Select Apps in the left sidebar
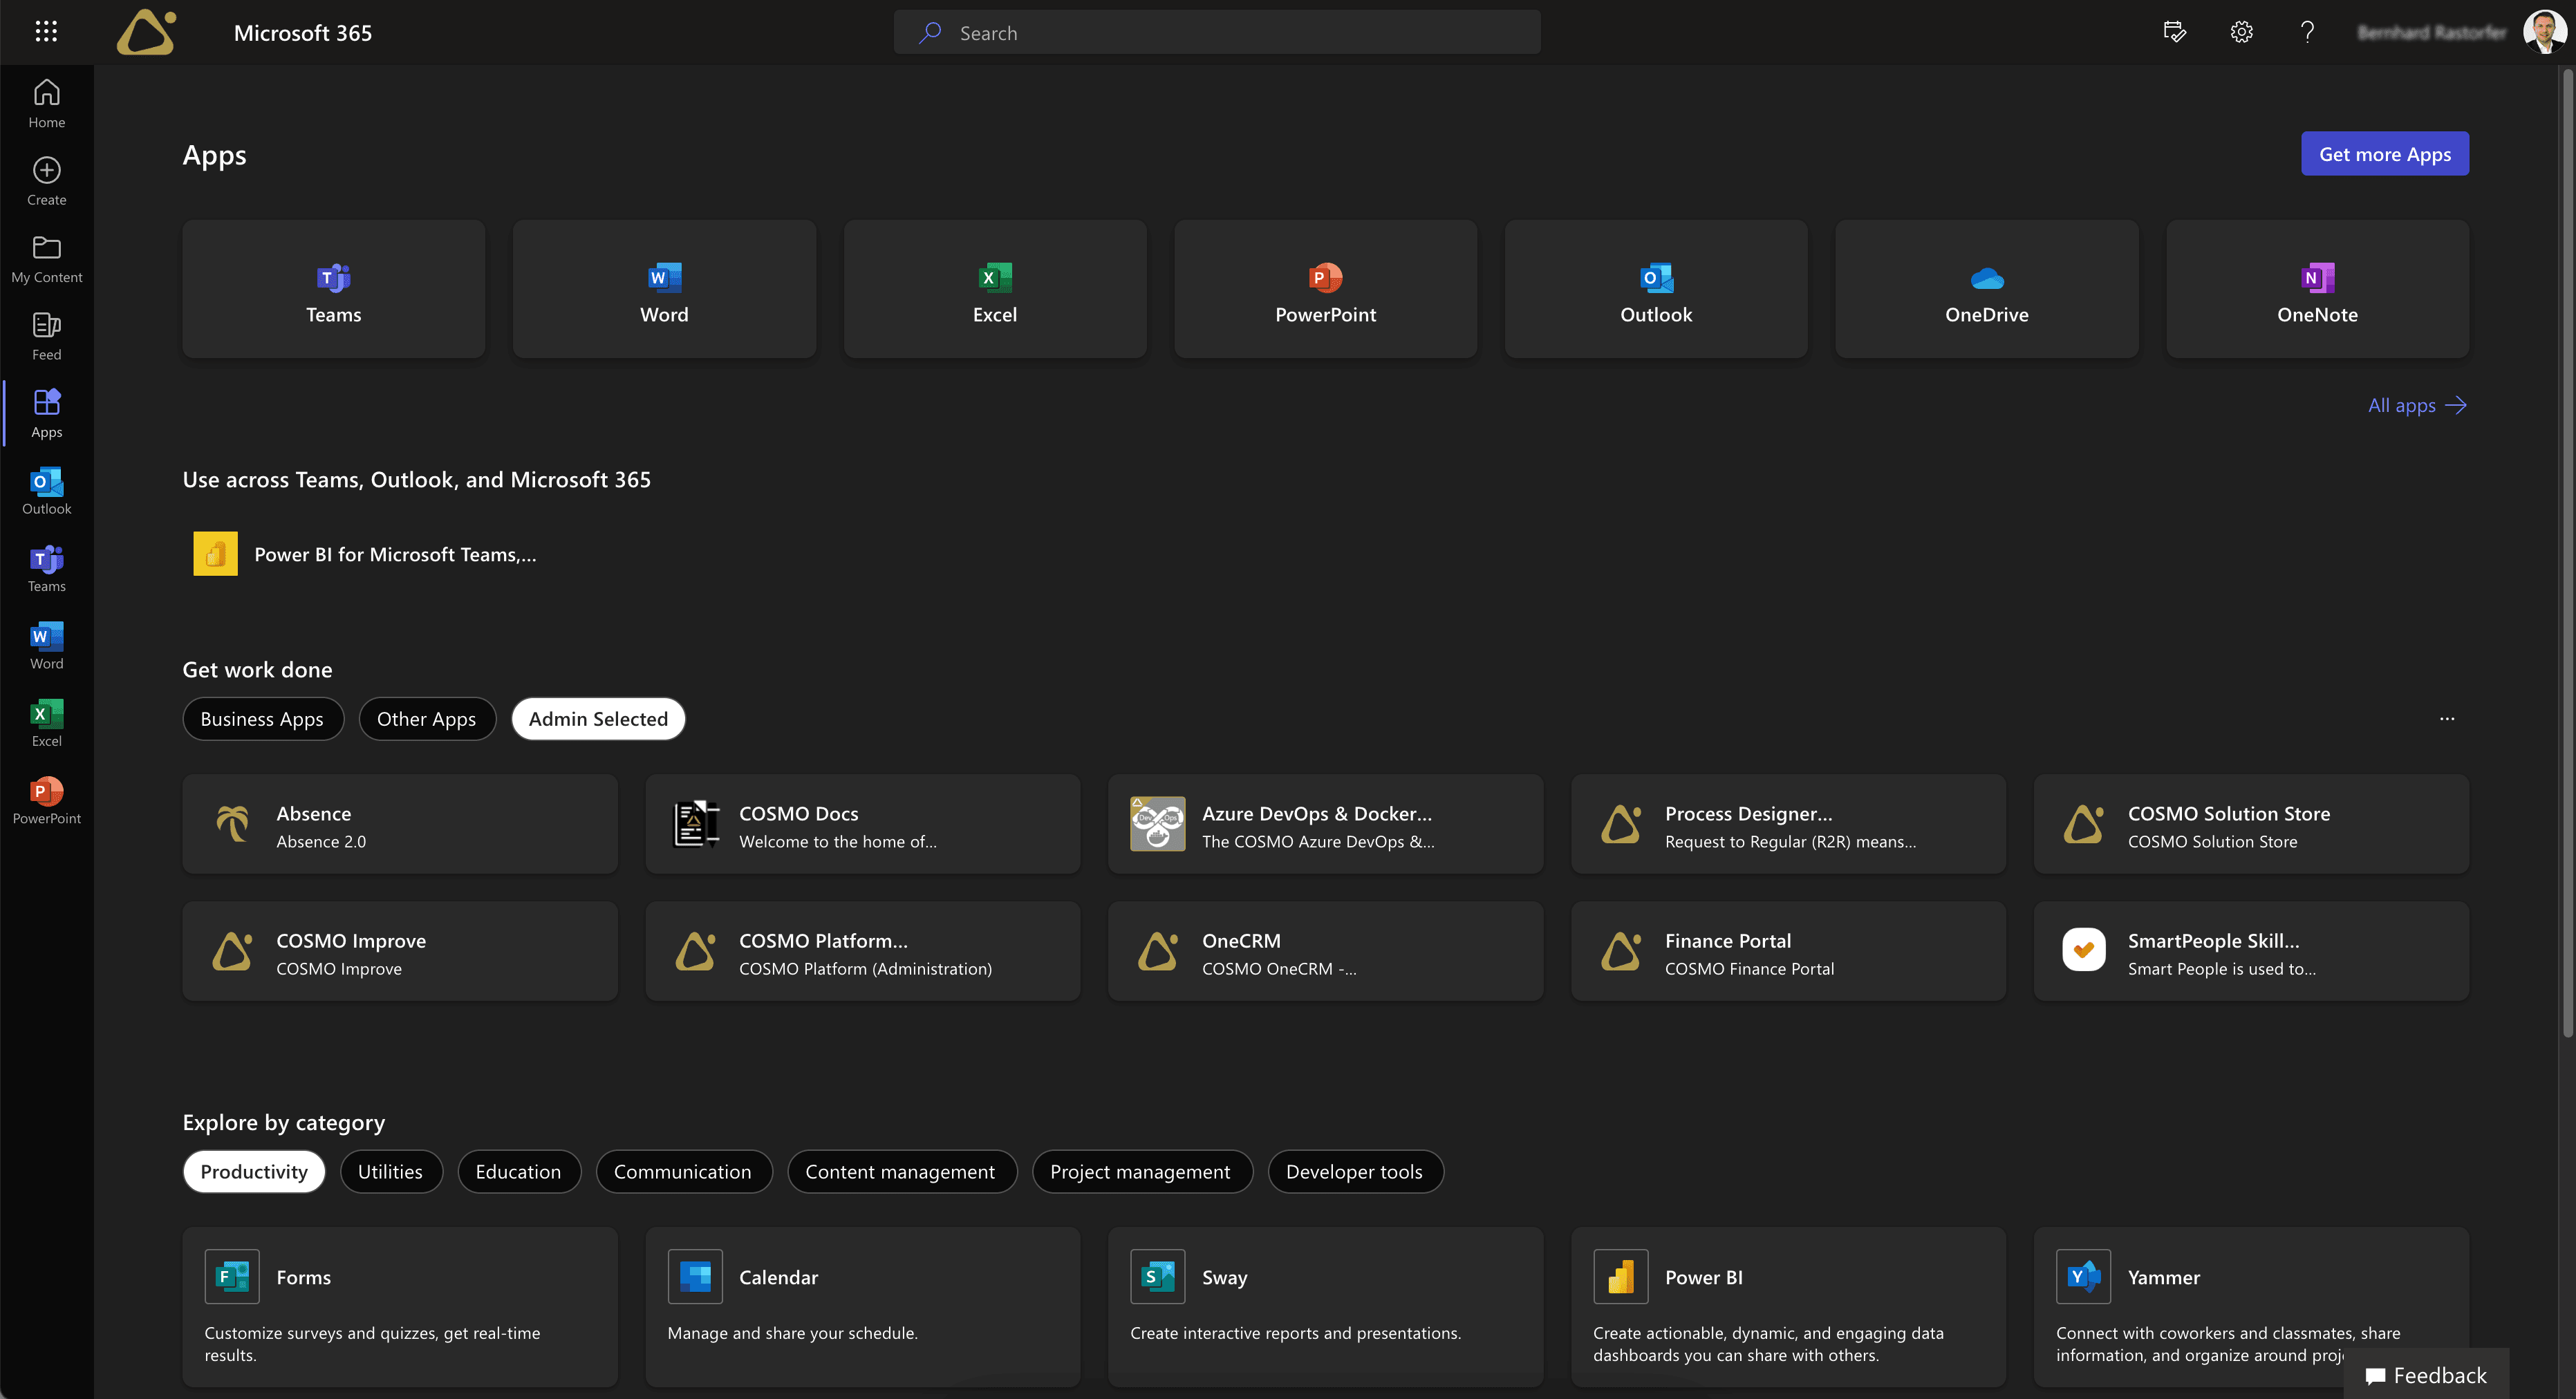The height and width of the screenshot is (1399, 2576). coord(47,413)
